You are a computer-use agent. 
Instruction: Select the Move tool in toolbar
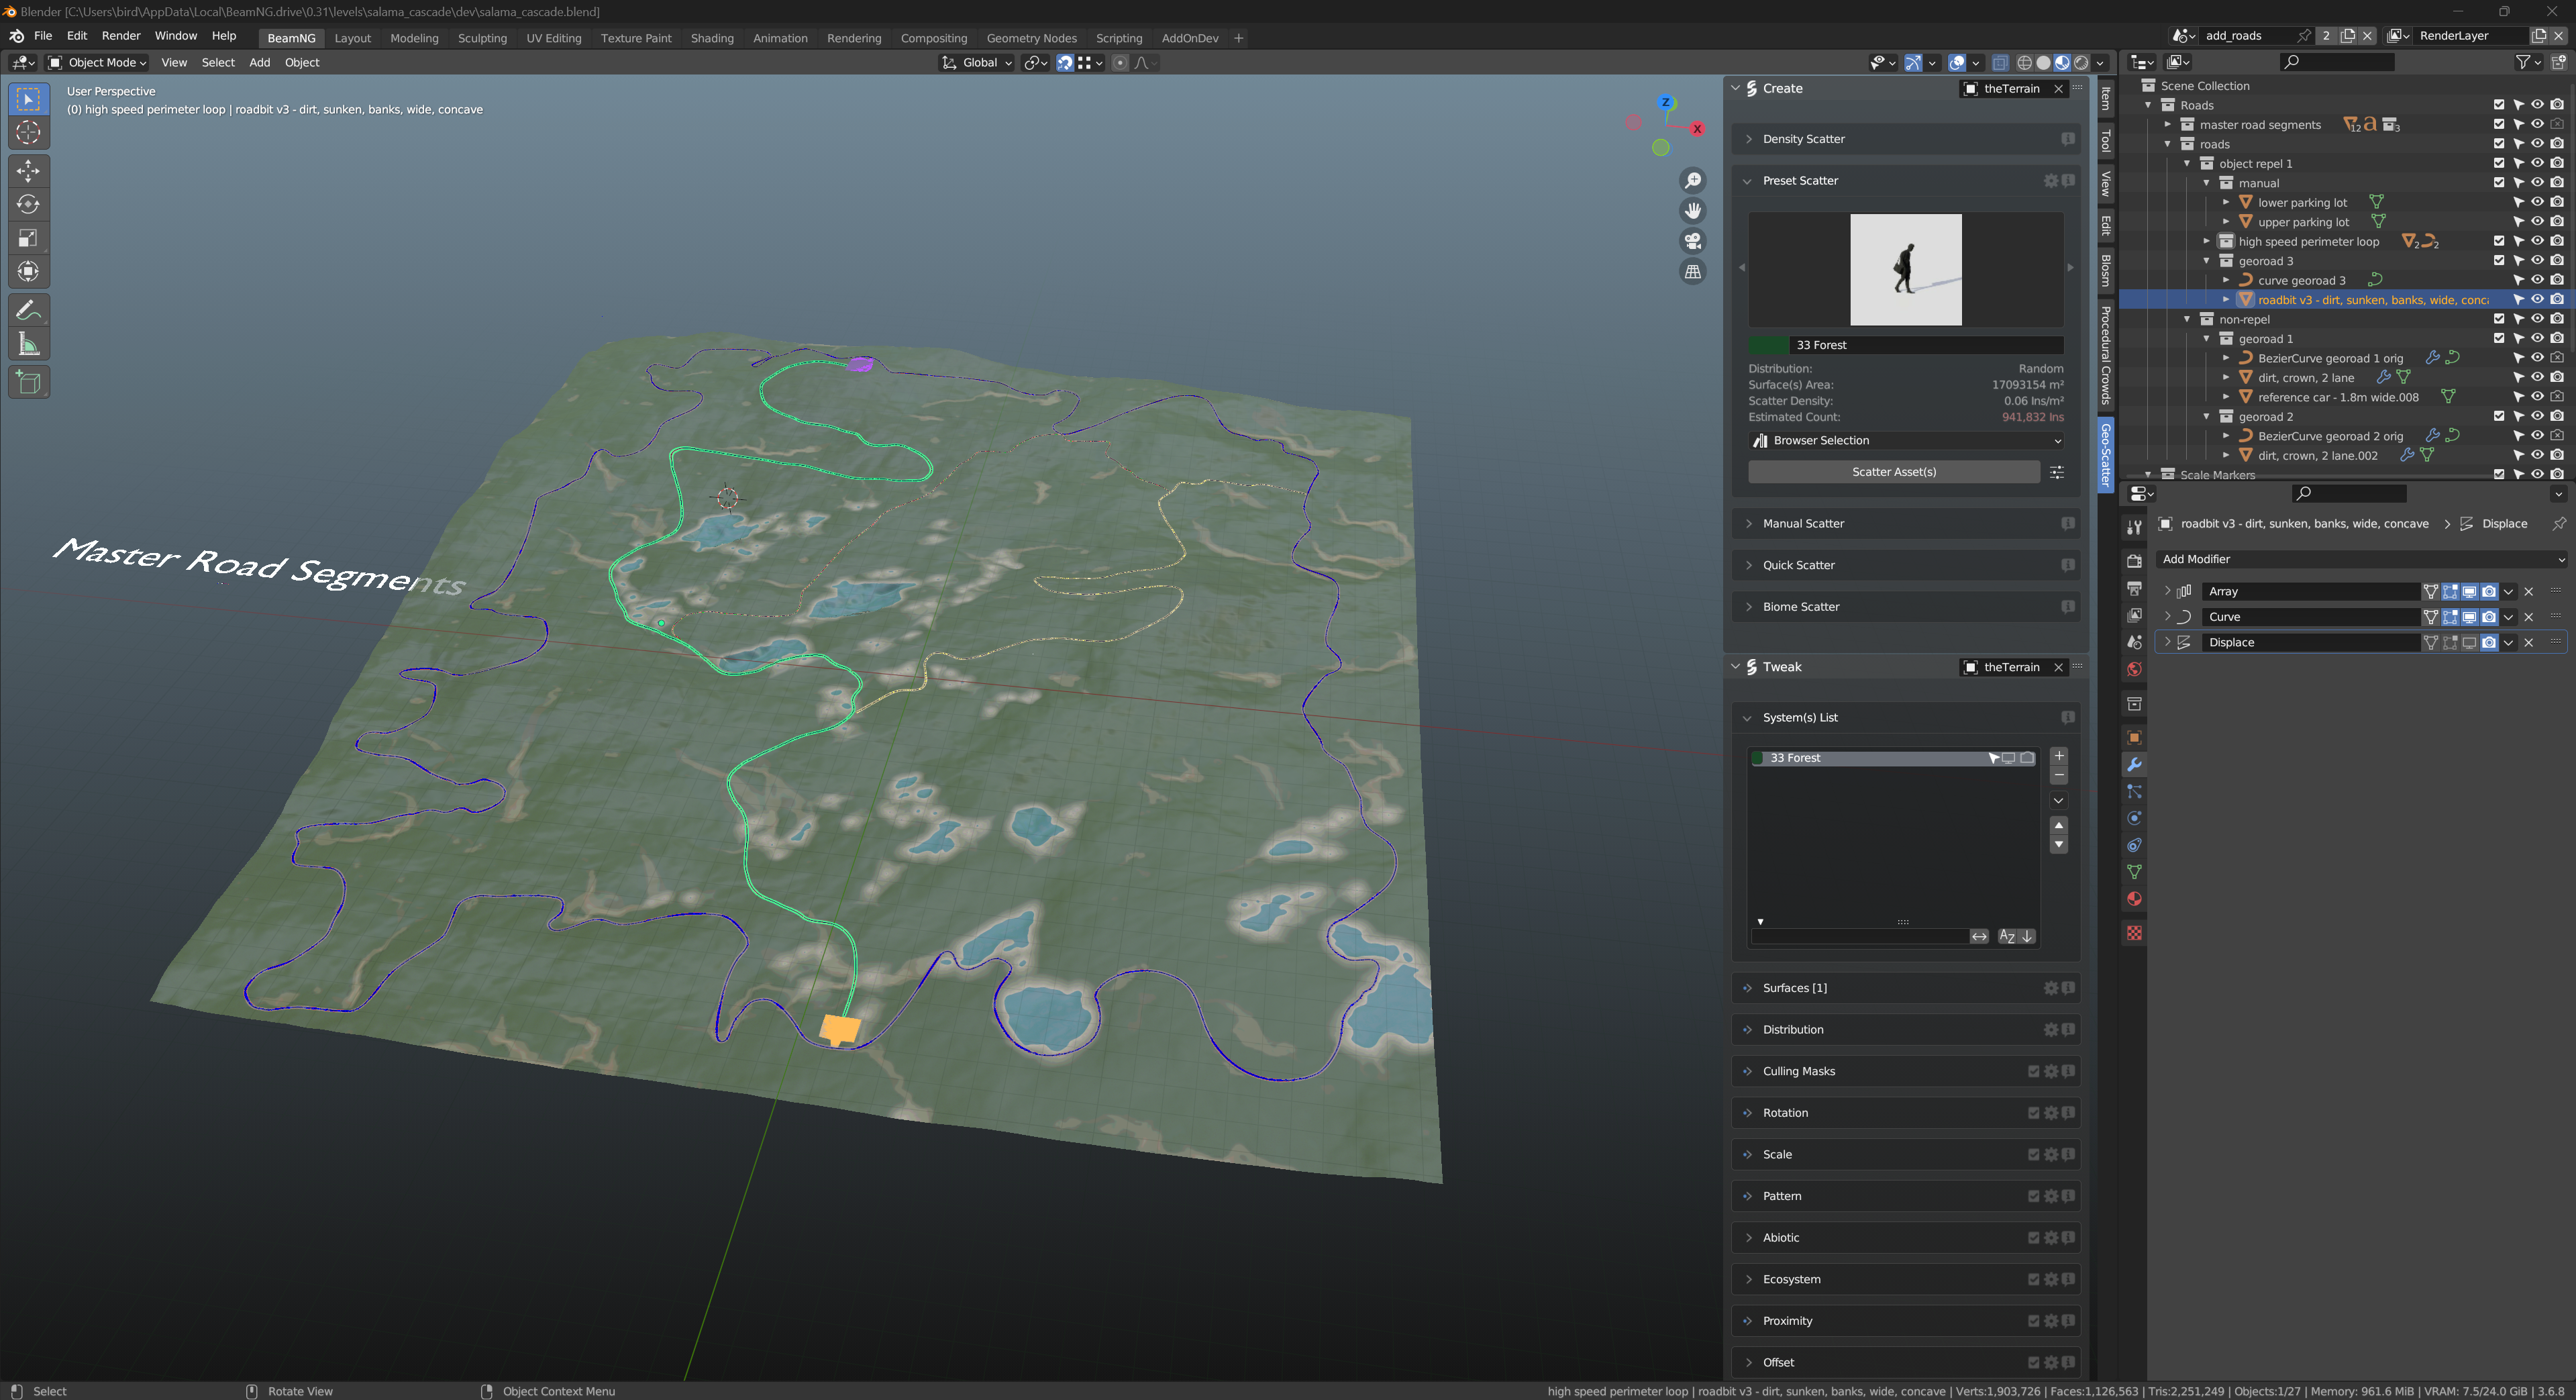[28, 170]
